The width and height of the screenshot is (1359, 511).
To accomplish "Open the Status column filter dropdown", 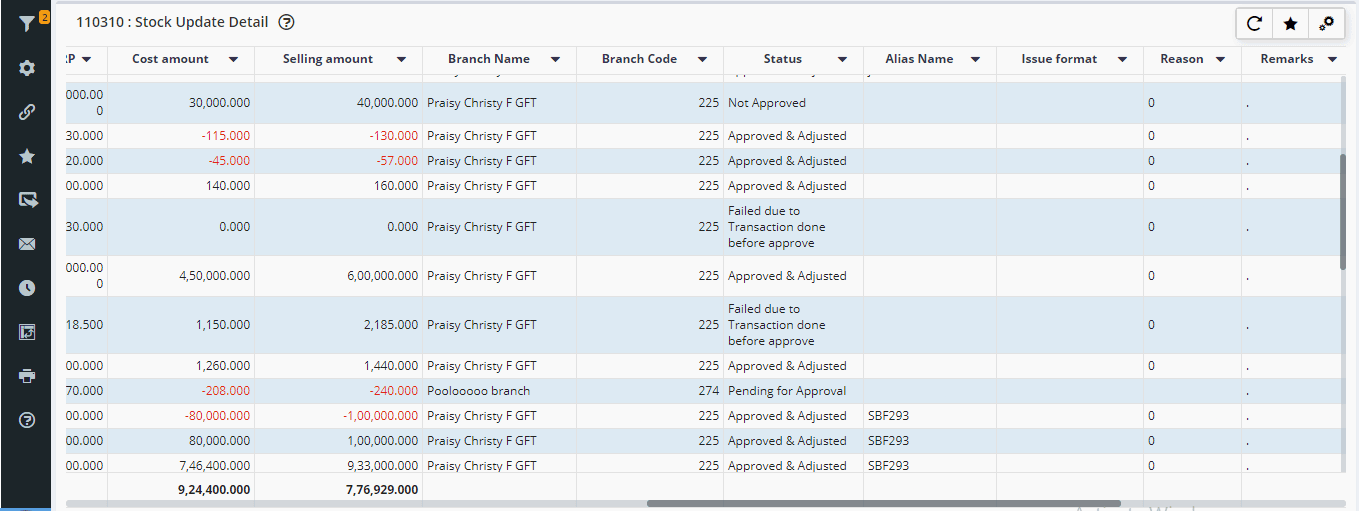I will click(x=842, y=60).
